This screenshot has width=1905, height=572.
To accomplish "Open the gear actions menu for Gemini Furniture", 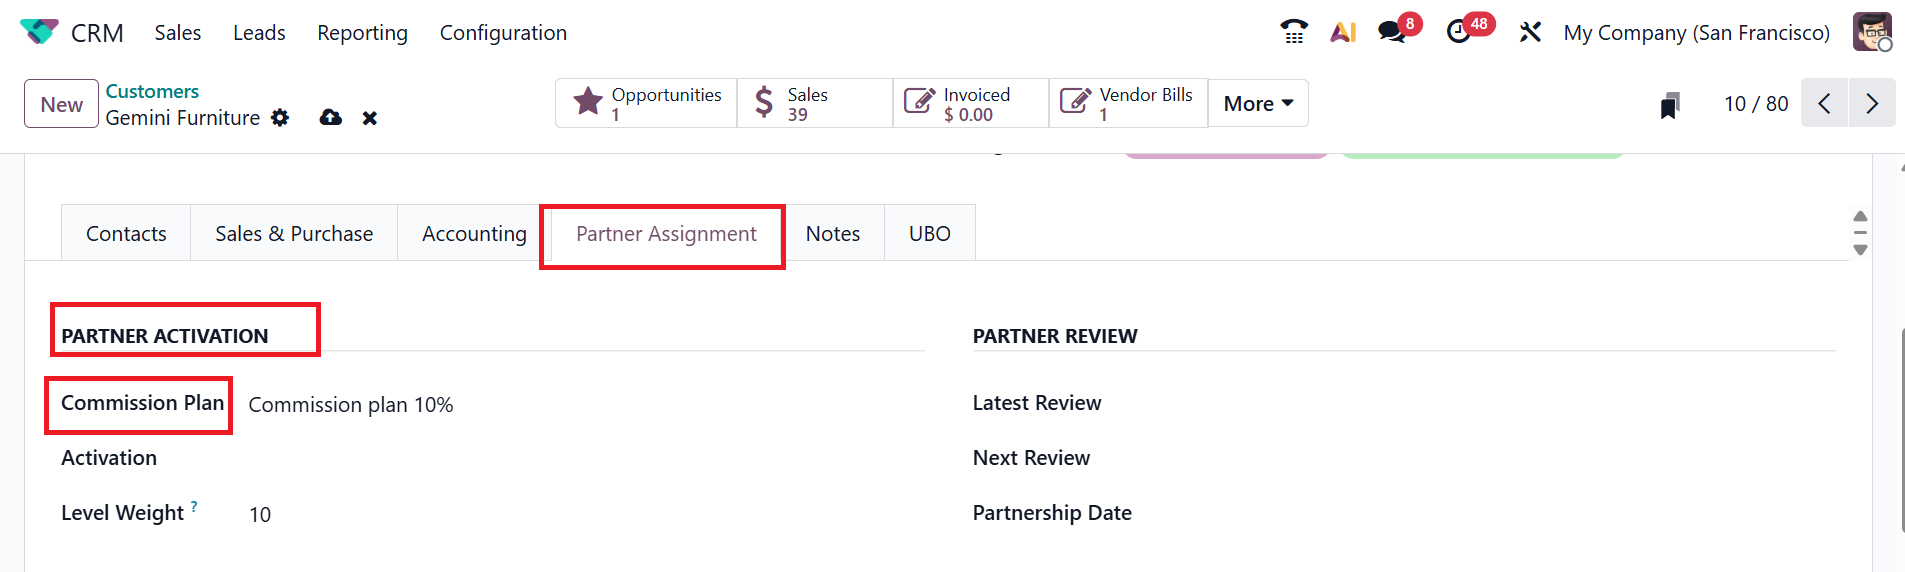I will point(281,118).
